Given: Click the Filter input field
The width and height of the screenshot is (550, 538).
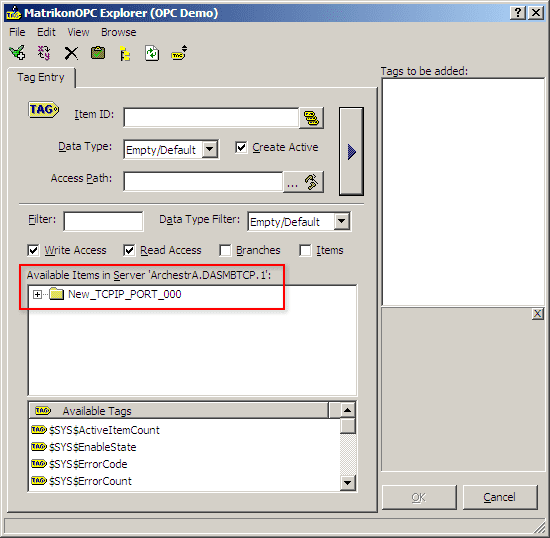Looking at the screenshot, I should pyautogui.click(x=103, y=221).
